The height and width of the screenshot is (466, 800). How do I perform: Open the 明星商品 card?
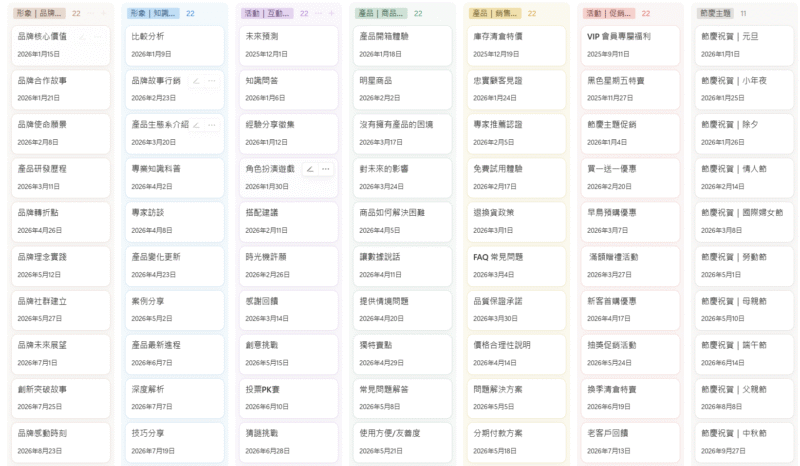[x=403, y=89]
